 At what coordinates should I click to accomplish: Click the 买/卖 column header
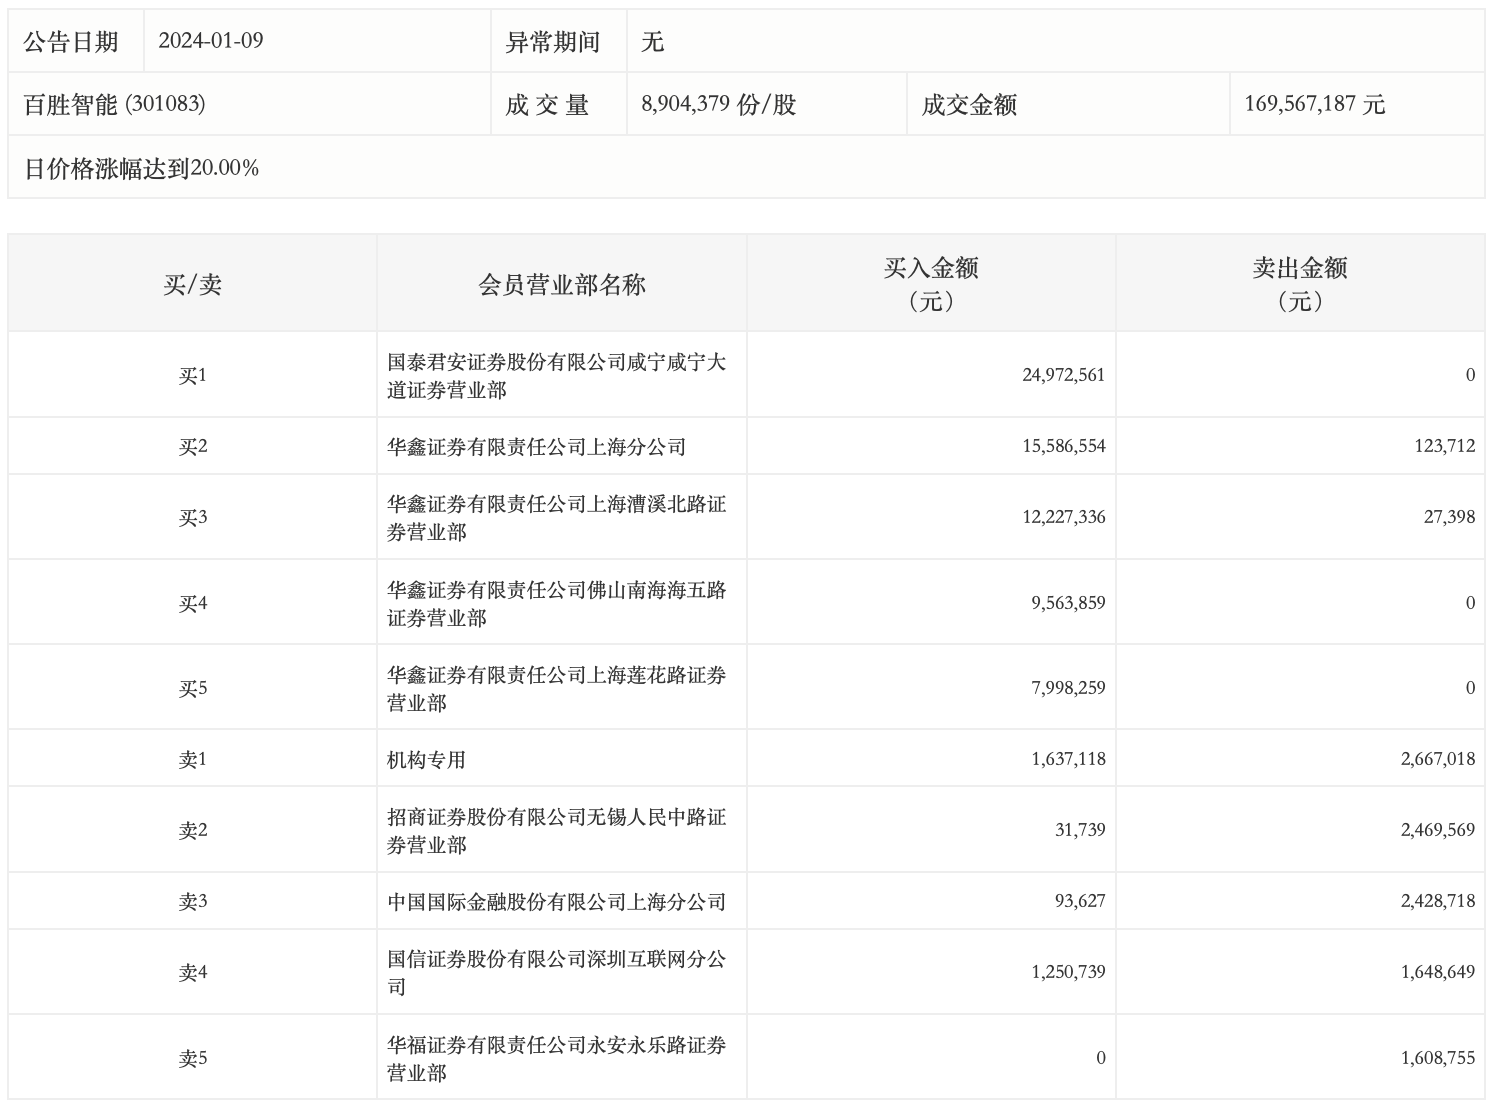(192, 285)
